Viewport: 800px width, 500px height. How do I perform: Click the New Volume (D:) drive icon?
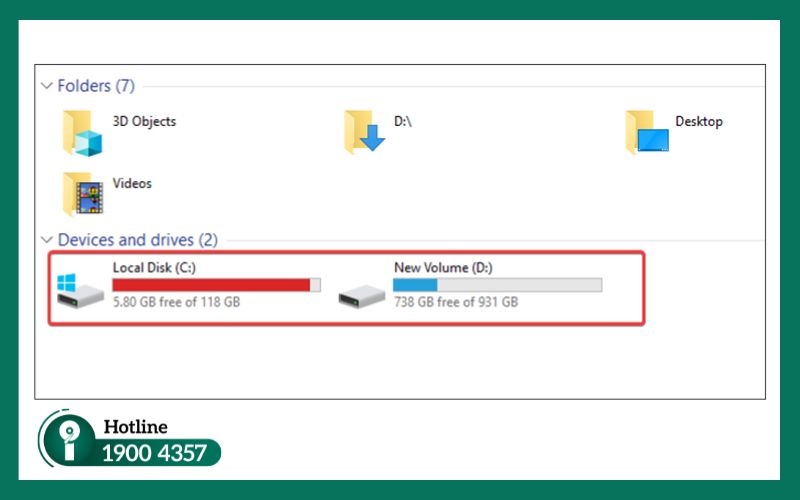361,291
